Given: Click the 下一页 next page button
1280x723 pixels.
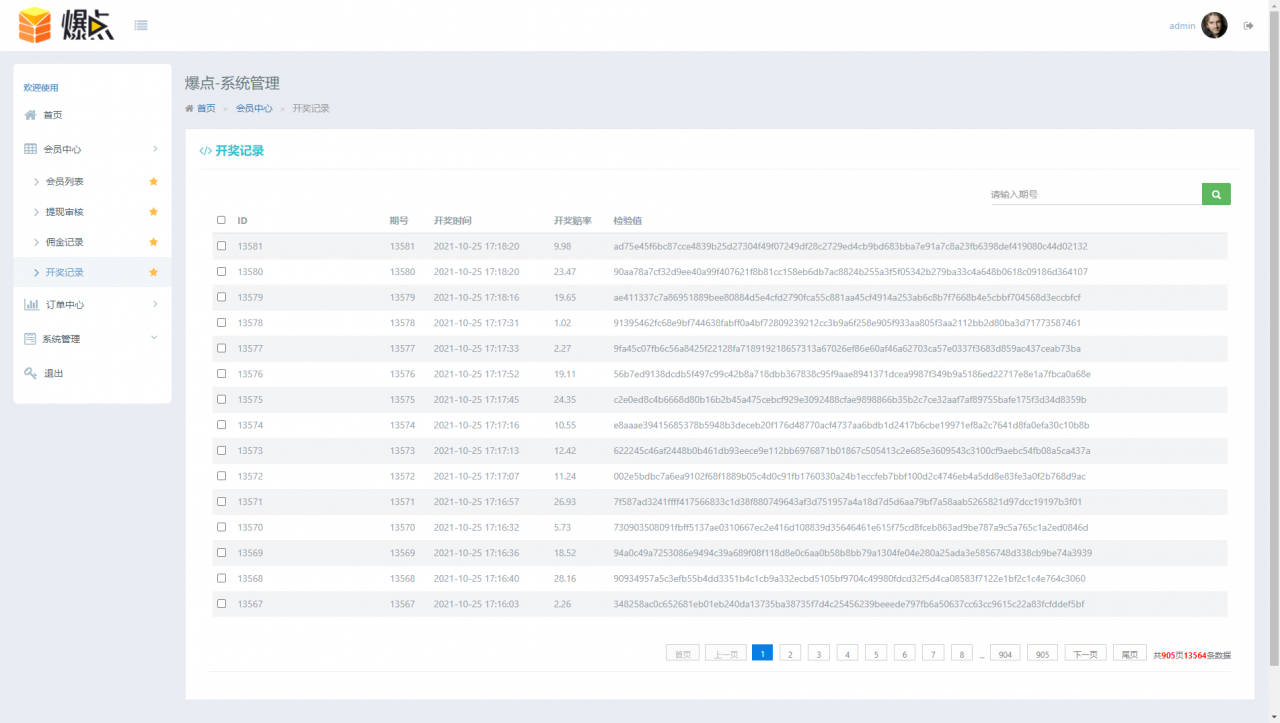Looking at the screenshot, I should coord(1085,653).
